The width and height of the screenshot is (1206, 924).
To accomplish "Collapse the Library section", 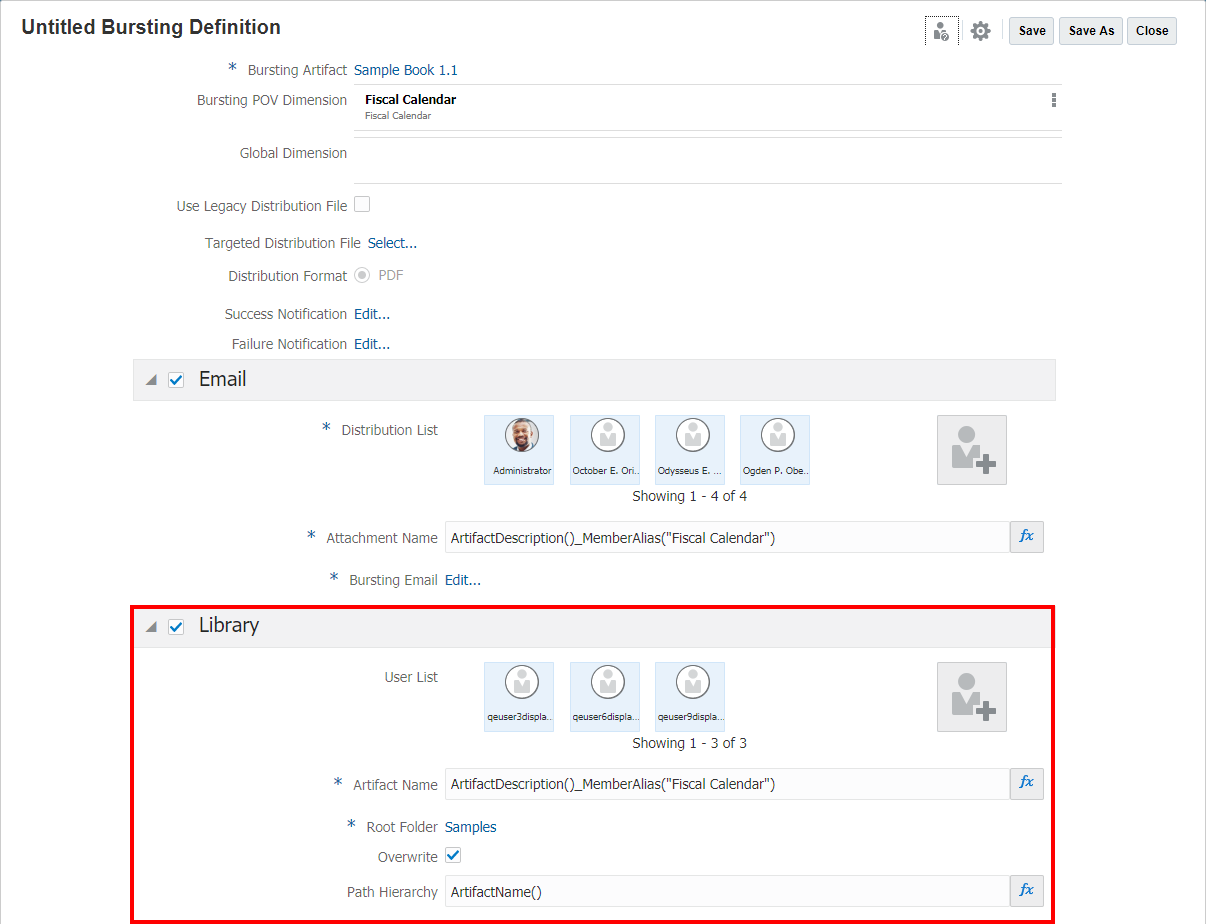I will [x=151, y=625].
